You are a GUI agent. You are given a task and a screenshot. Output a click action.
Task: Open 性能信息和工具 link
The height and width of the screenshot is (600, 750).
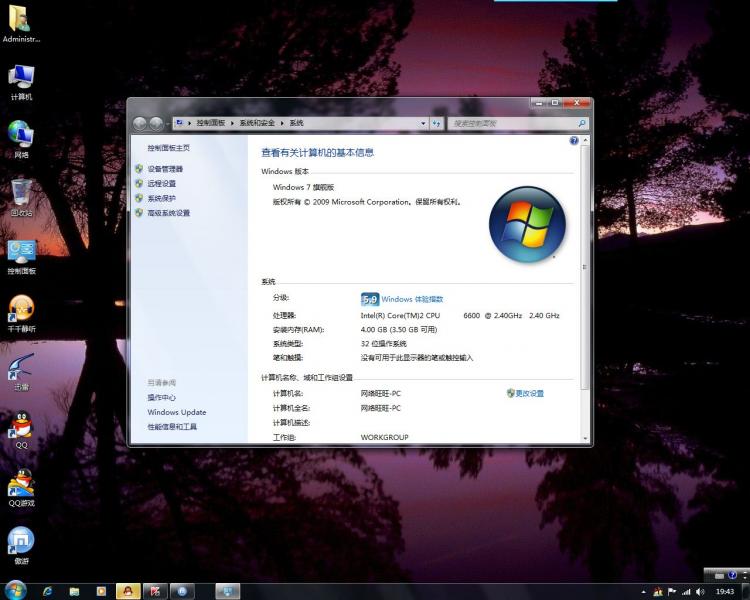point(172,427)
